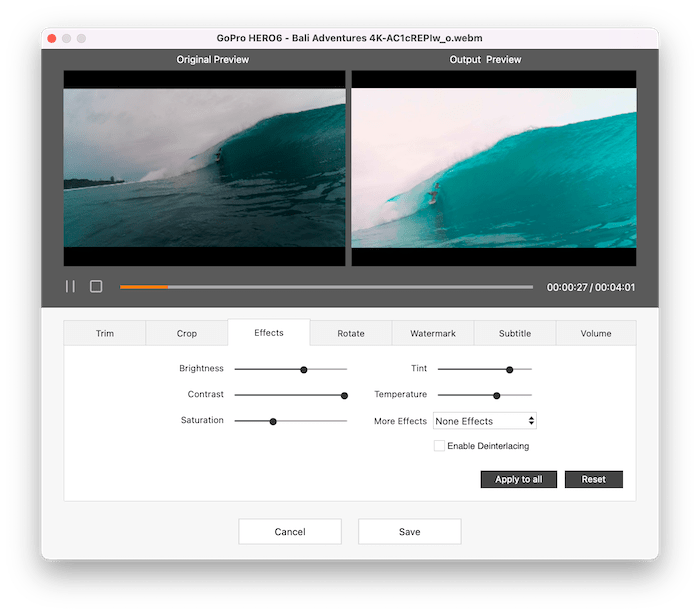Switch to the Volume tab

[596, 333]
